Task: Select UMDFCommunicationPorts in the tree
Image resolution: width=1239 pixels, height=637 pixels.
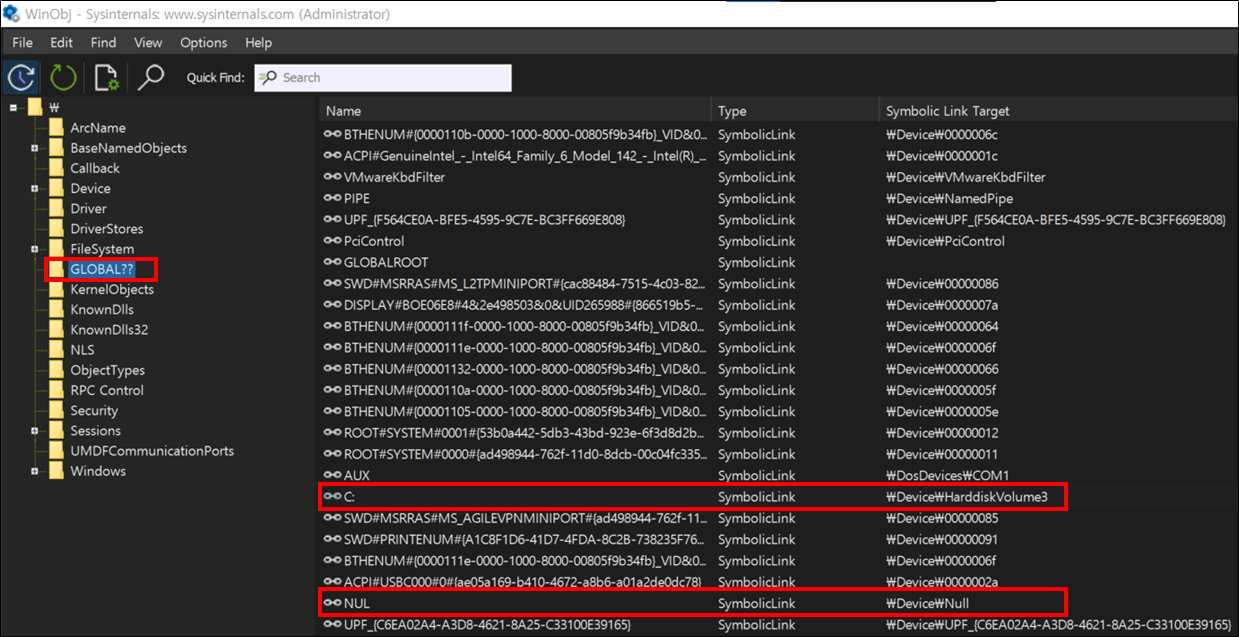Action: (x=152, y=451)
